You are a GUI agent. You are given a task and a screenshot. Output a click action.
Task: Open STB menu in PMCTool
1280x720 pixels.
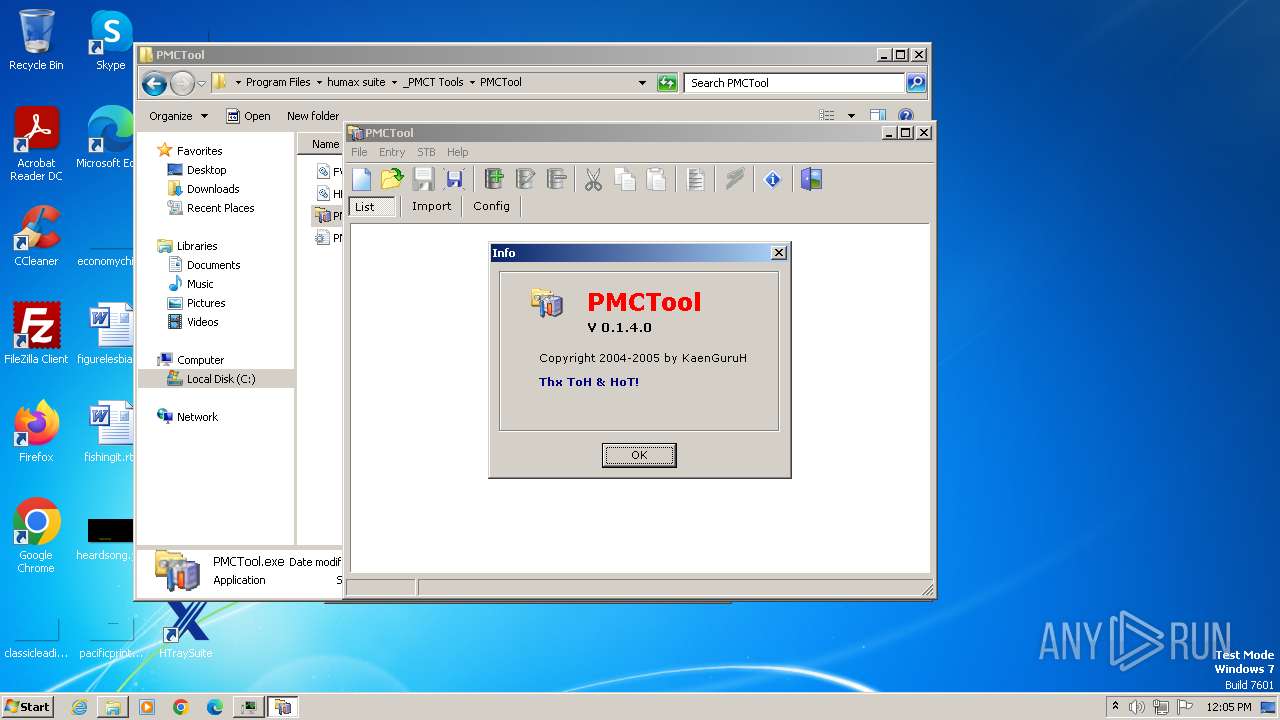coord(426,152)
